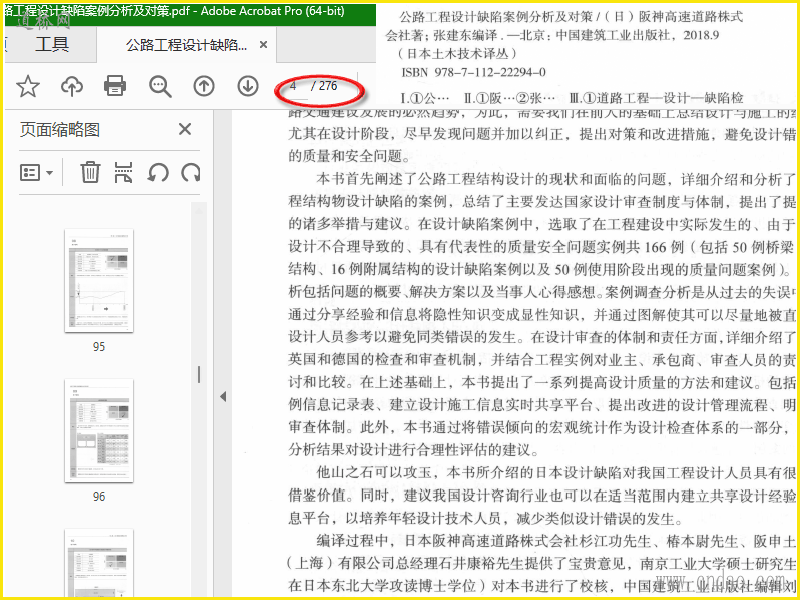Select page 95 thumbnail
The height and width of the screenshot is (600, 800).
pyautogui.click(x=99, y=281)
